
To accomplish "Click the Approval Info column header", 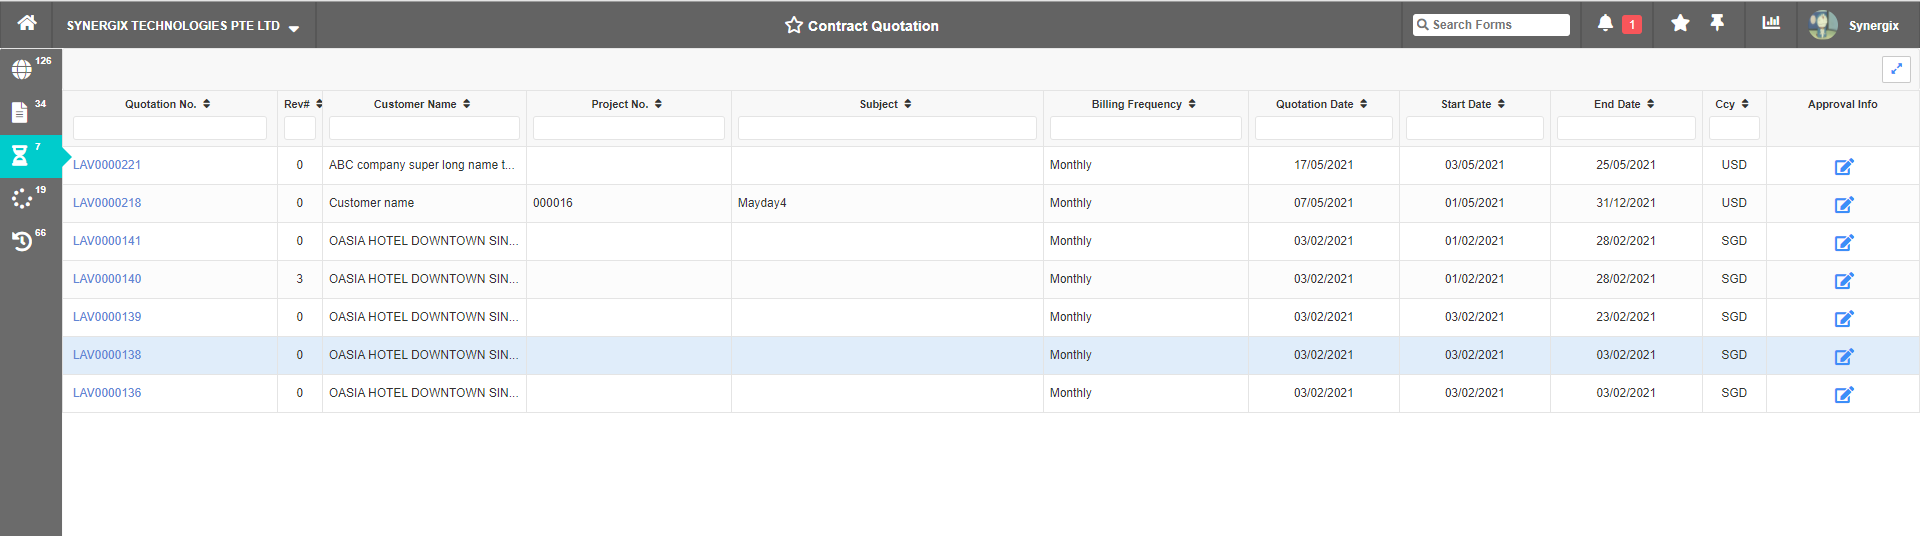I will point(1842,104).
